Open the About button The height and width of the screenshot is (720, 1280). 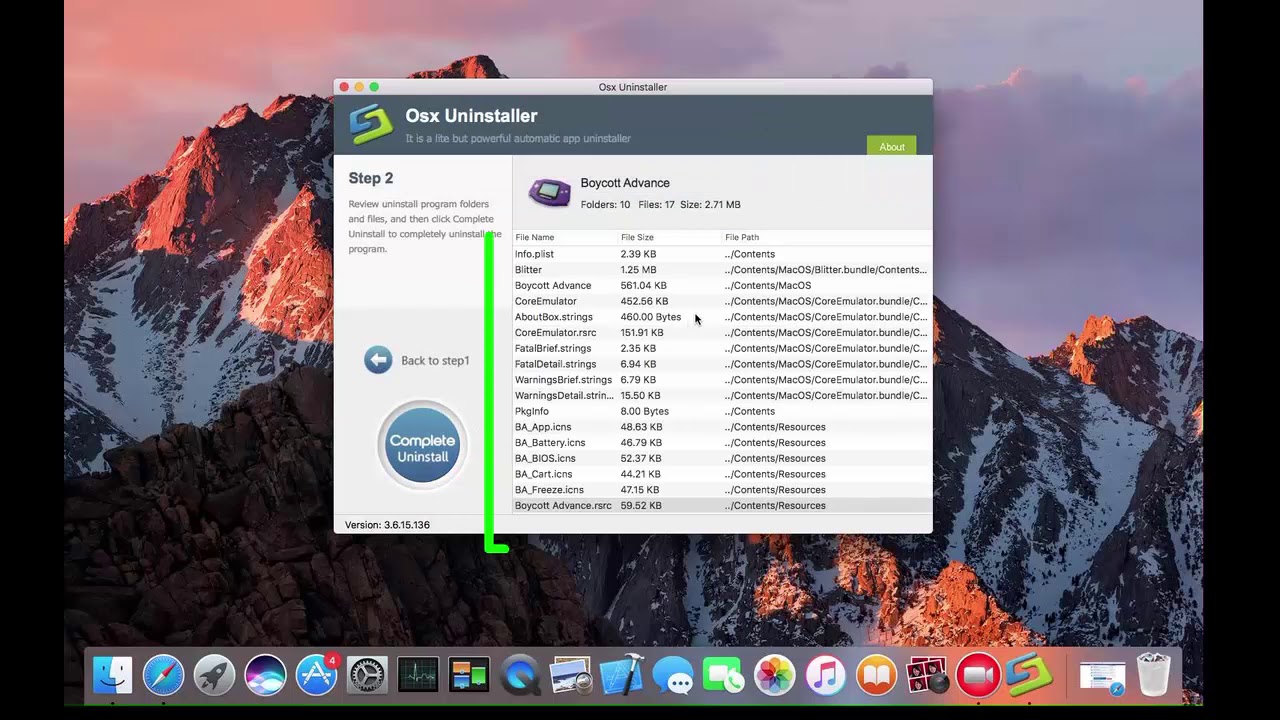pyautogui.click(x=891, y=146)
